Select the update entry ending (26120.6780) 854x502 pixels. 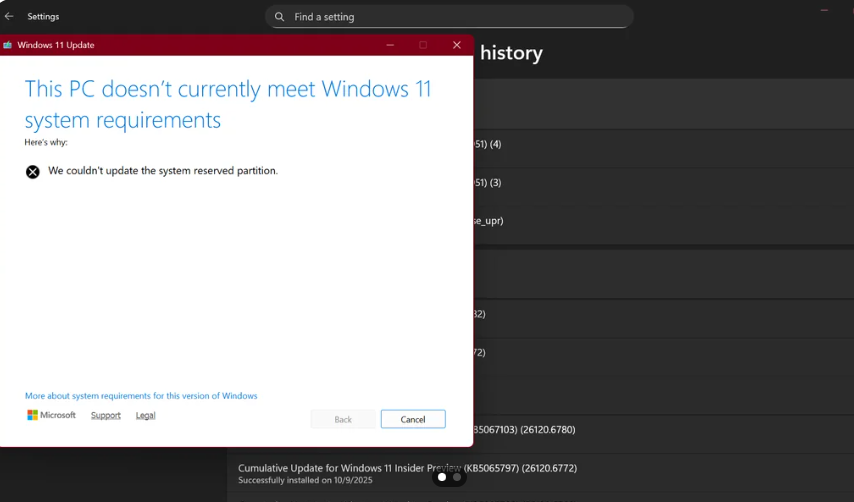click(663, 434)
